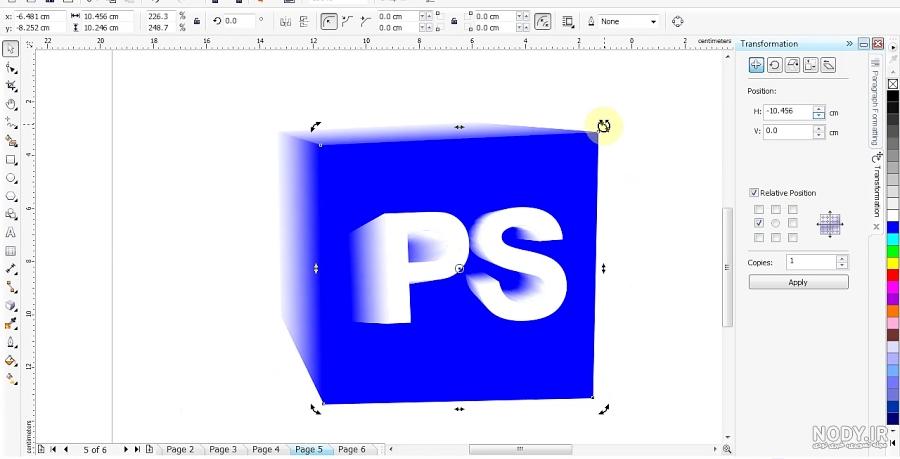Select the Crop tool

point(10,87)
